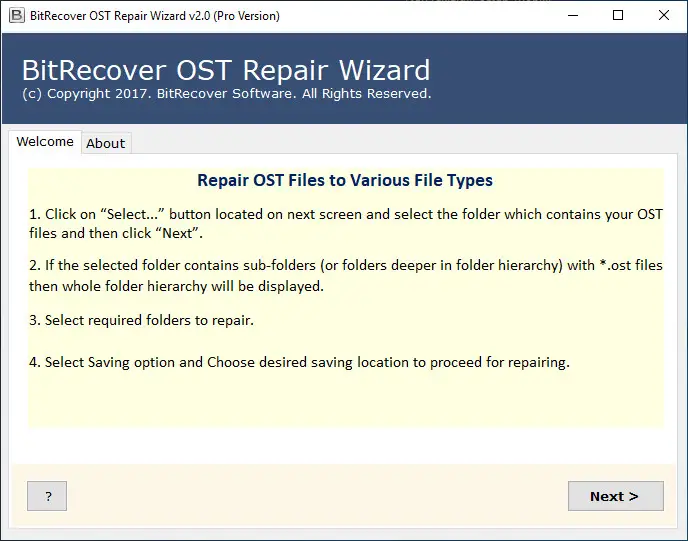Image resolution: width=688 pixels, height=541 pixels.
Task: Click the BitRecover logo icon in title bar
Action: 17,16
